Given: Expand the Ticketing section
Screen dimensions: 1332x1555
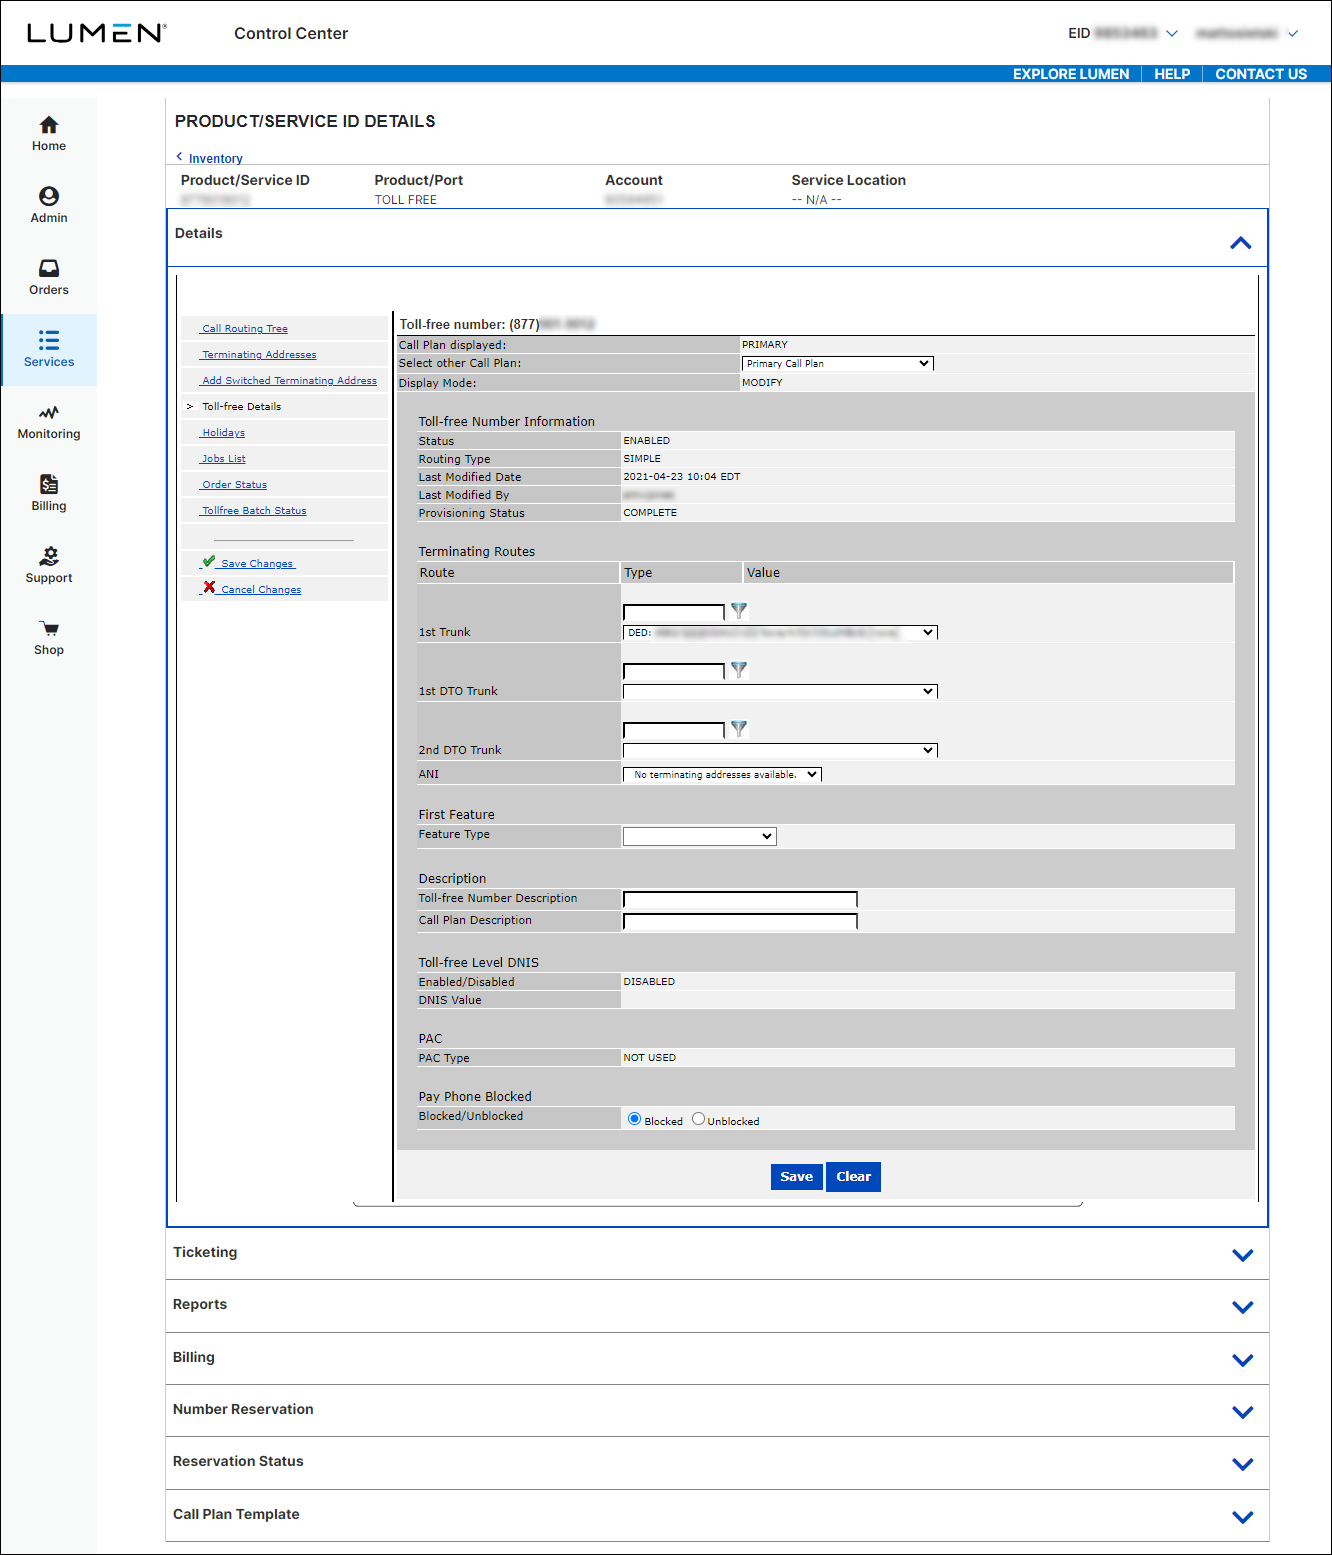Looking at the screenshot, I should pos(1243,1255).
